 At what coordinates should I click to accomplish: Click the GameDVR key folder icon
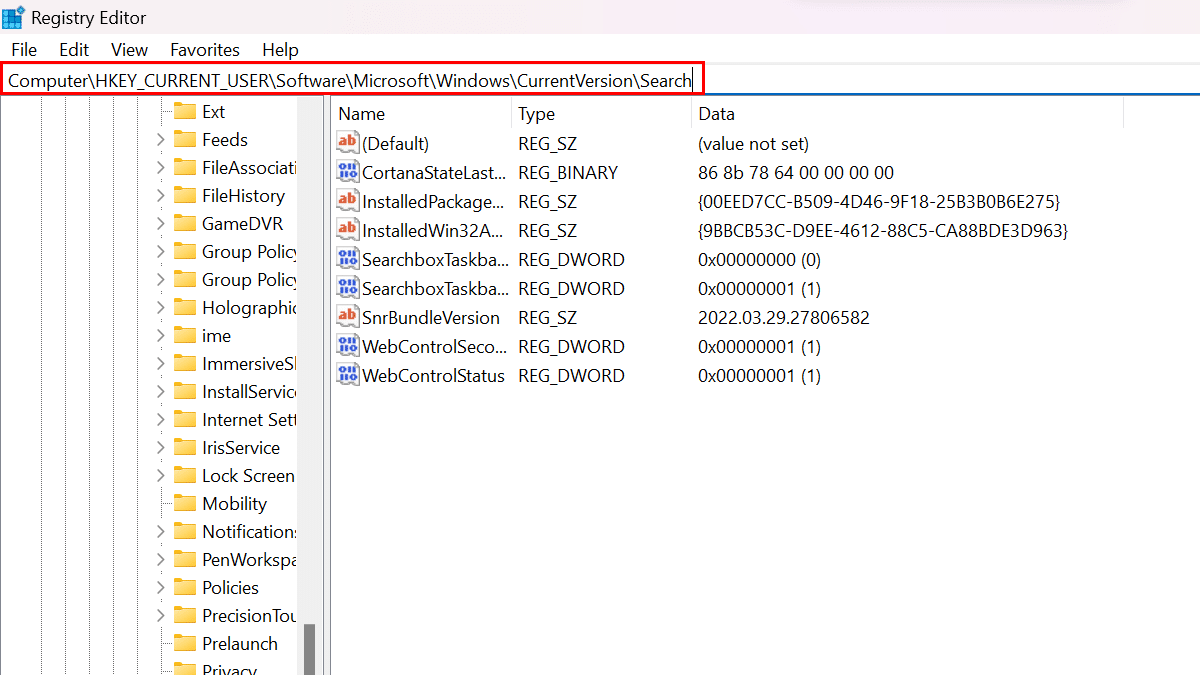184,223
